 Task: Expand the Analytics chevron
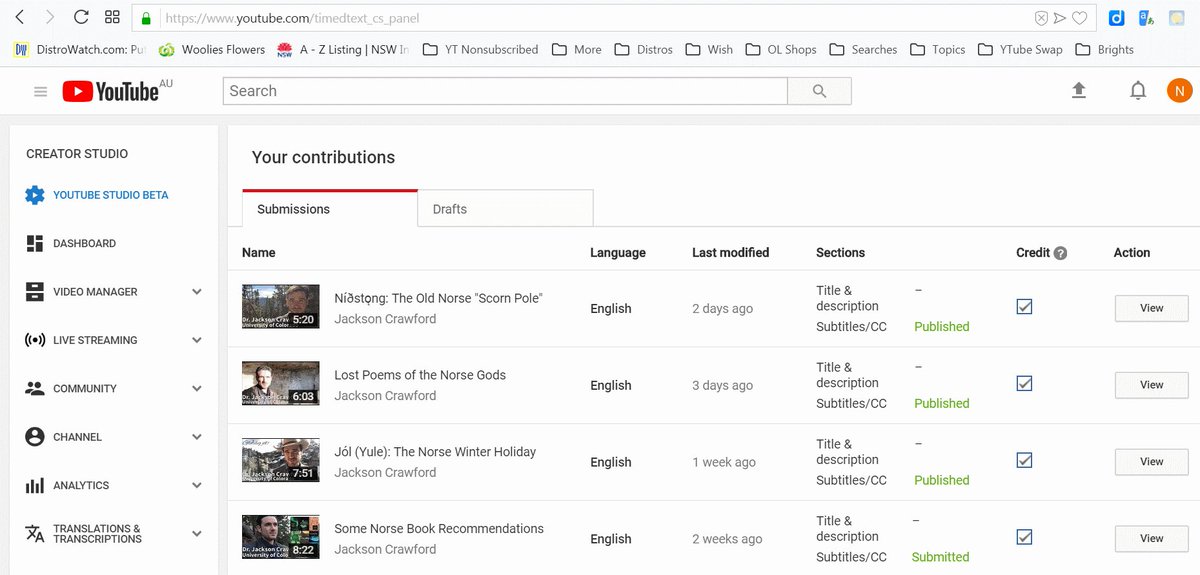[x=197, y=485]
